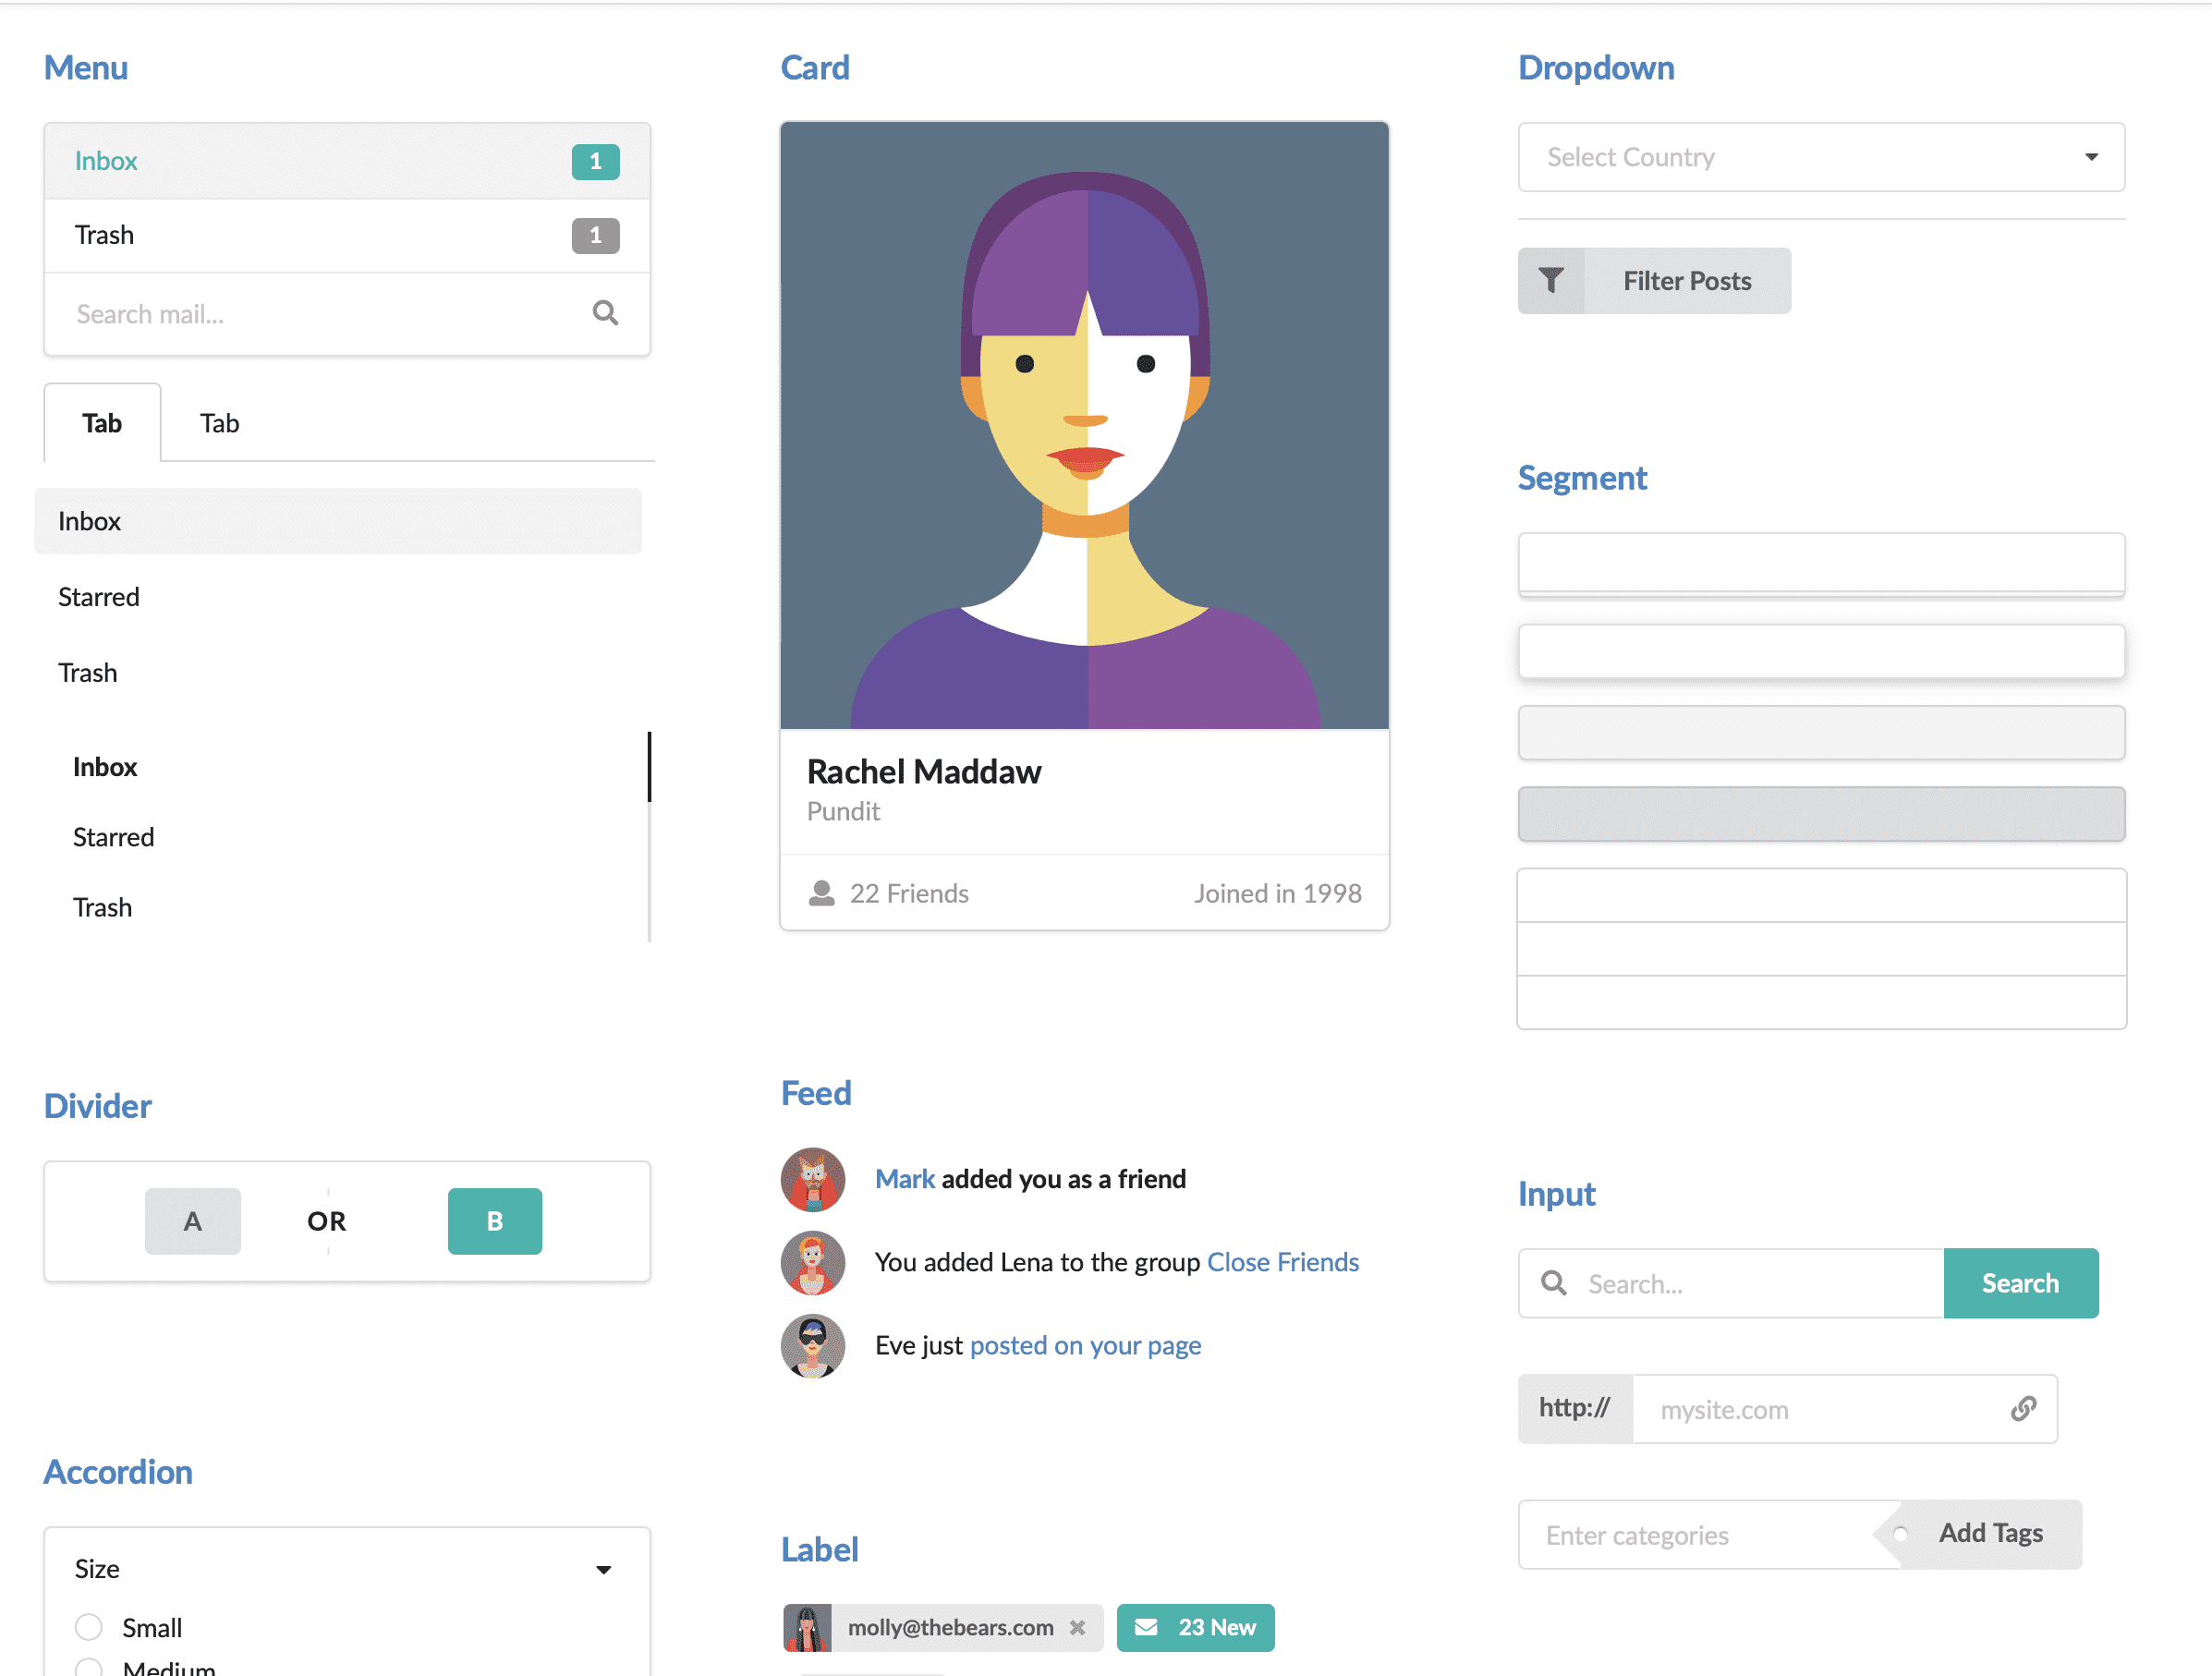This screenshot has width=2212, height=1676.
Task: Switch to the second Tab
Action: tap(219, 423)
